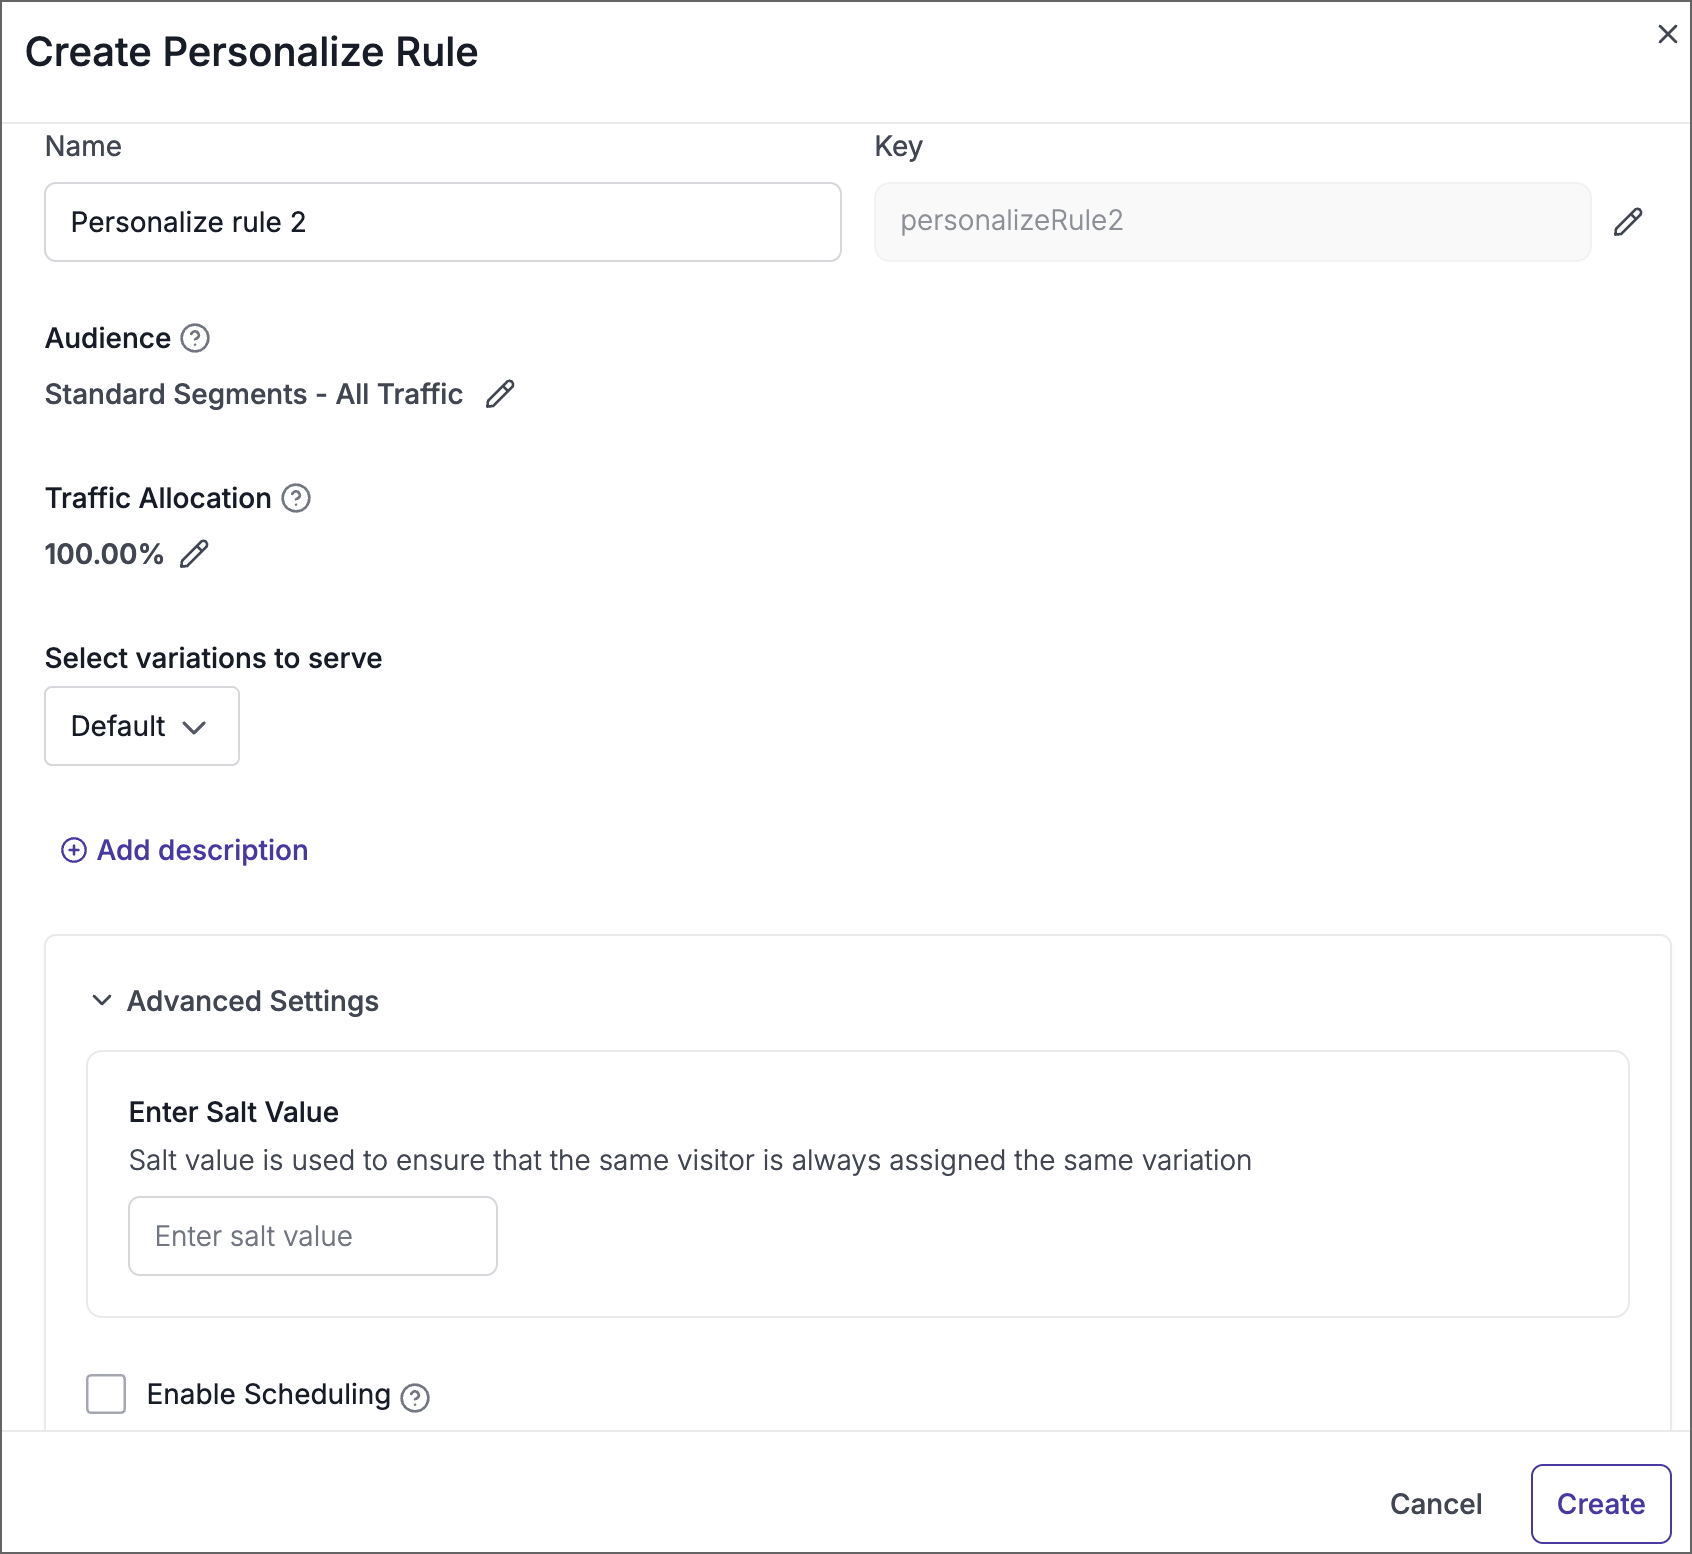
Task: View help info for Enable Scheduling
Action: [x=416, y=1396]
